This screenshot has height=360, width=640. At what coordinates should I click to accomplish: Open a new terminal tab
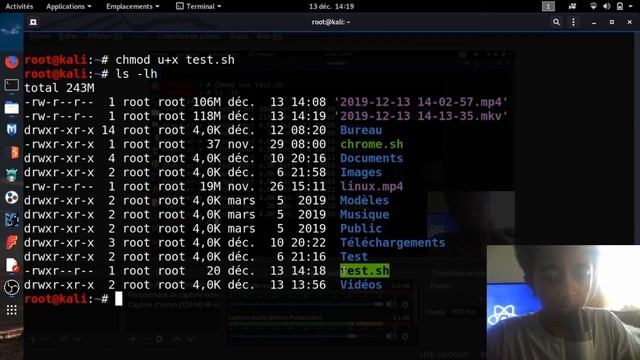[33, 22]
